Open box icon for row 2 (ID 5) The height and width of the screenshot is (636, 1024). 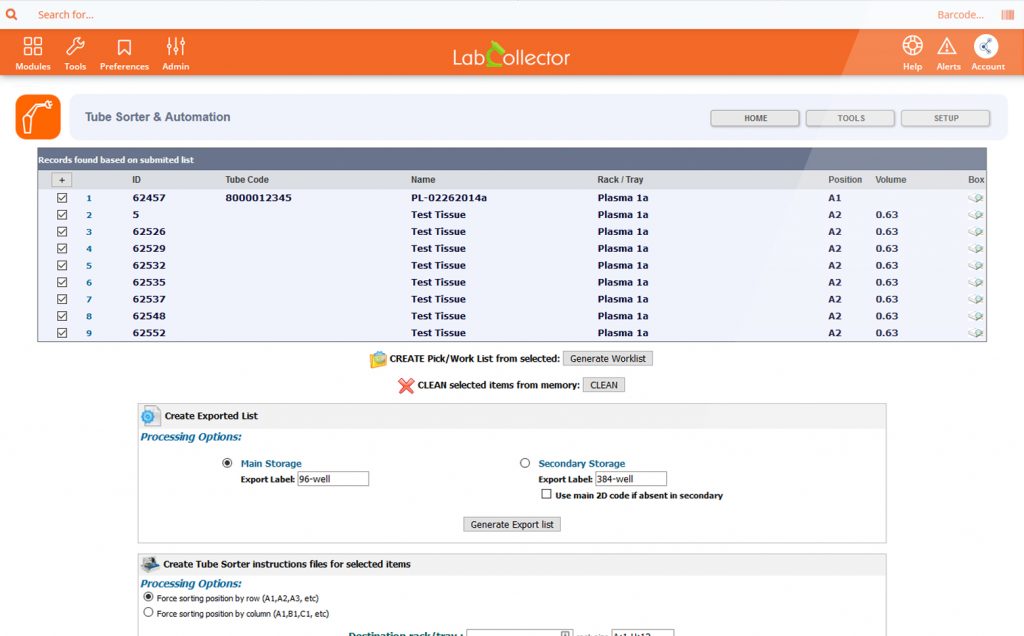976,215
